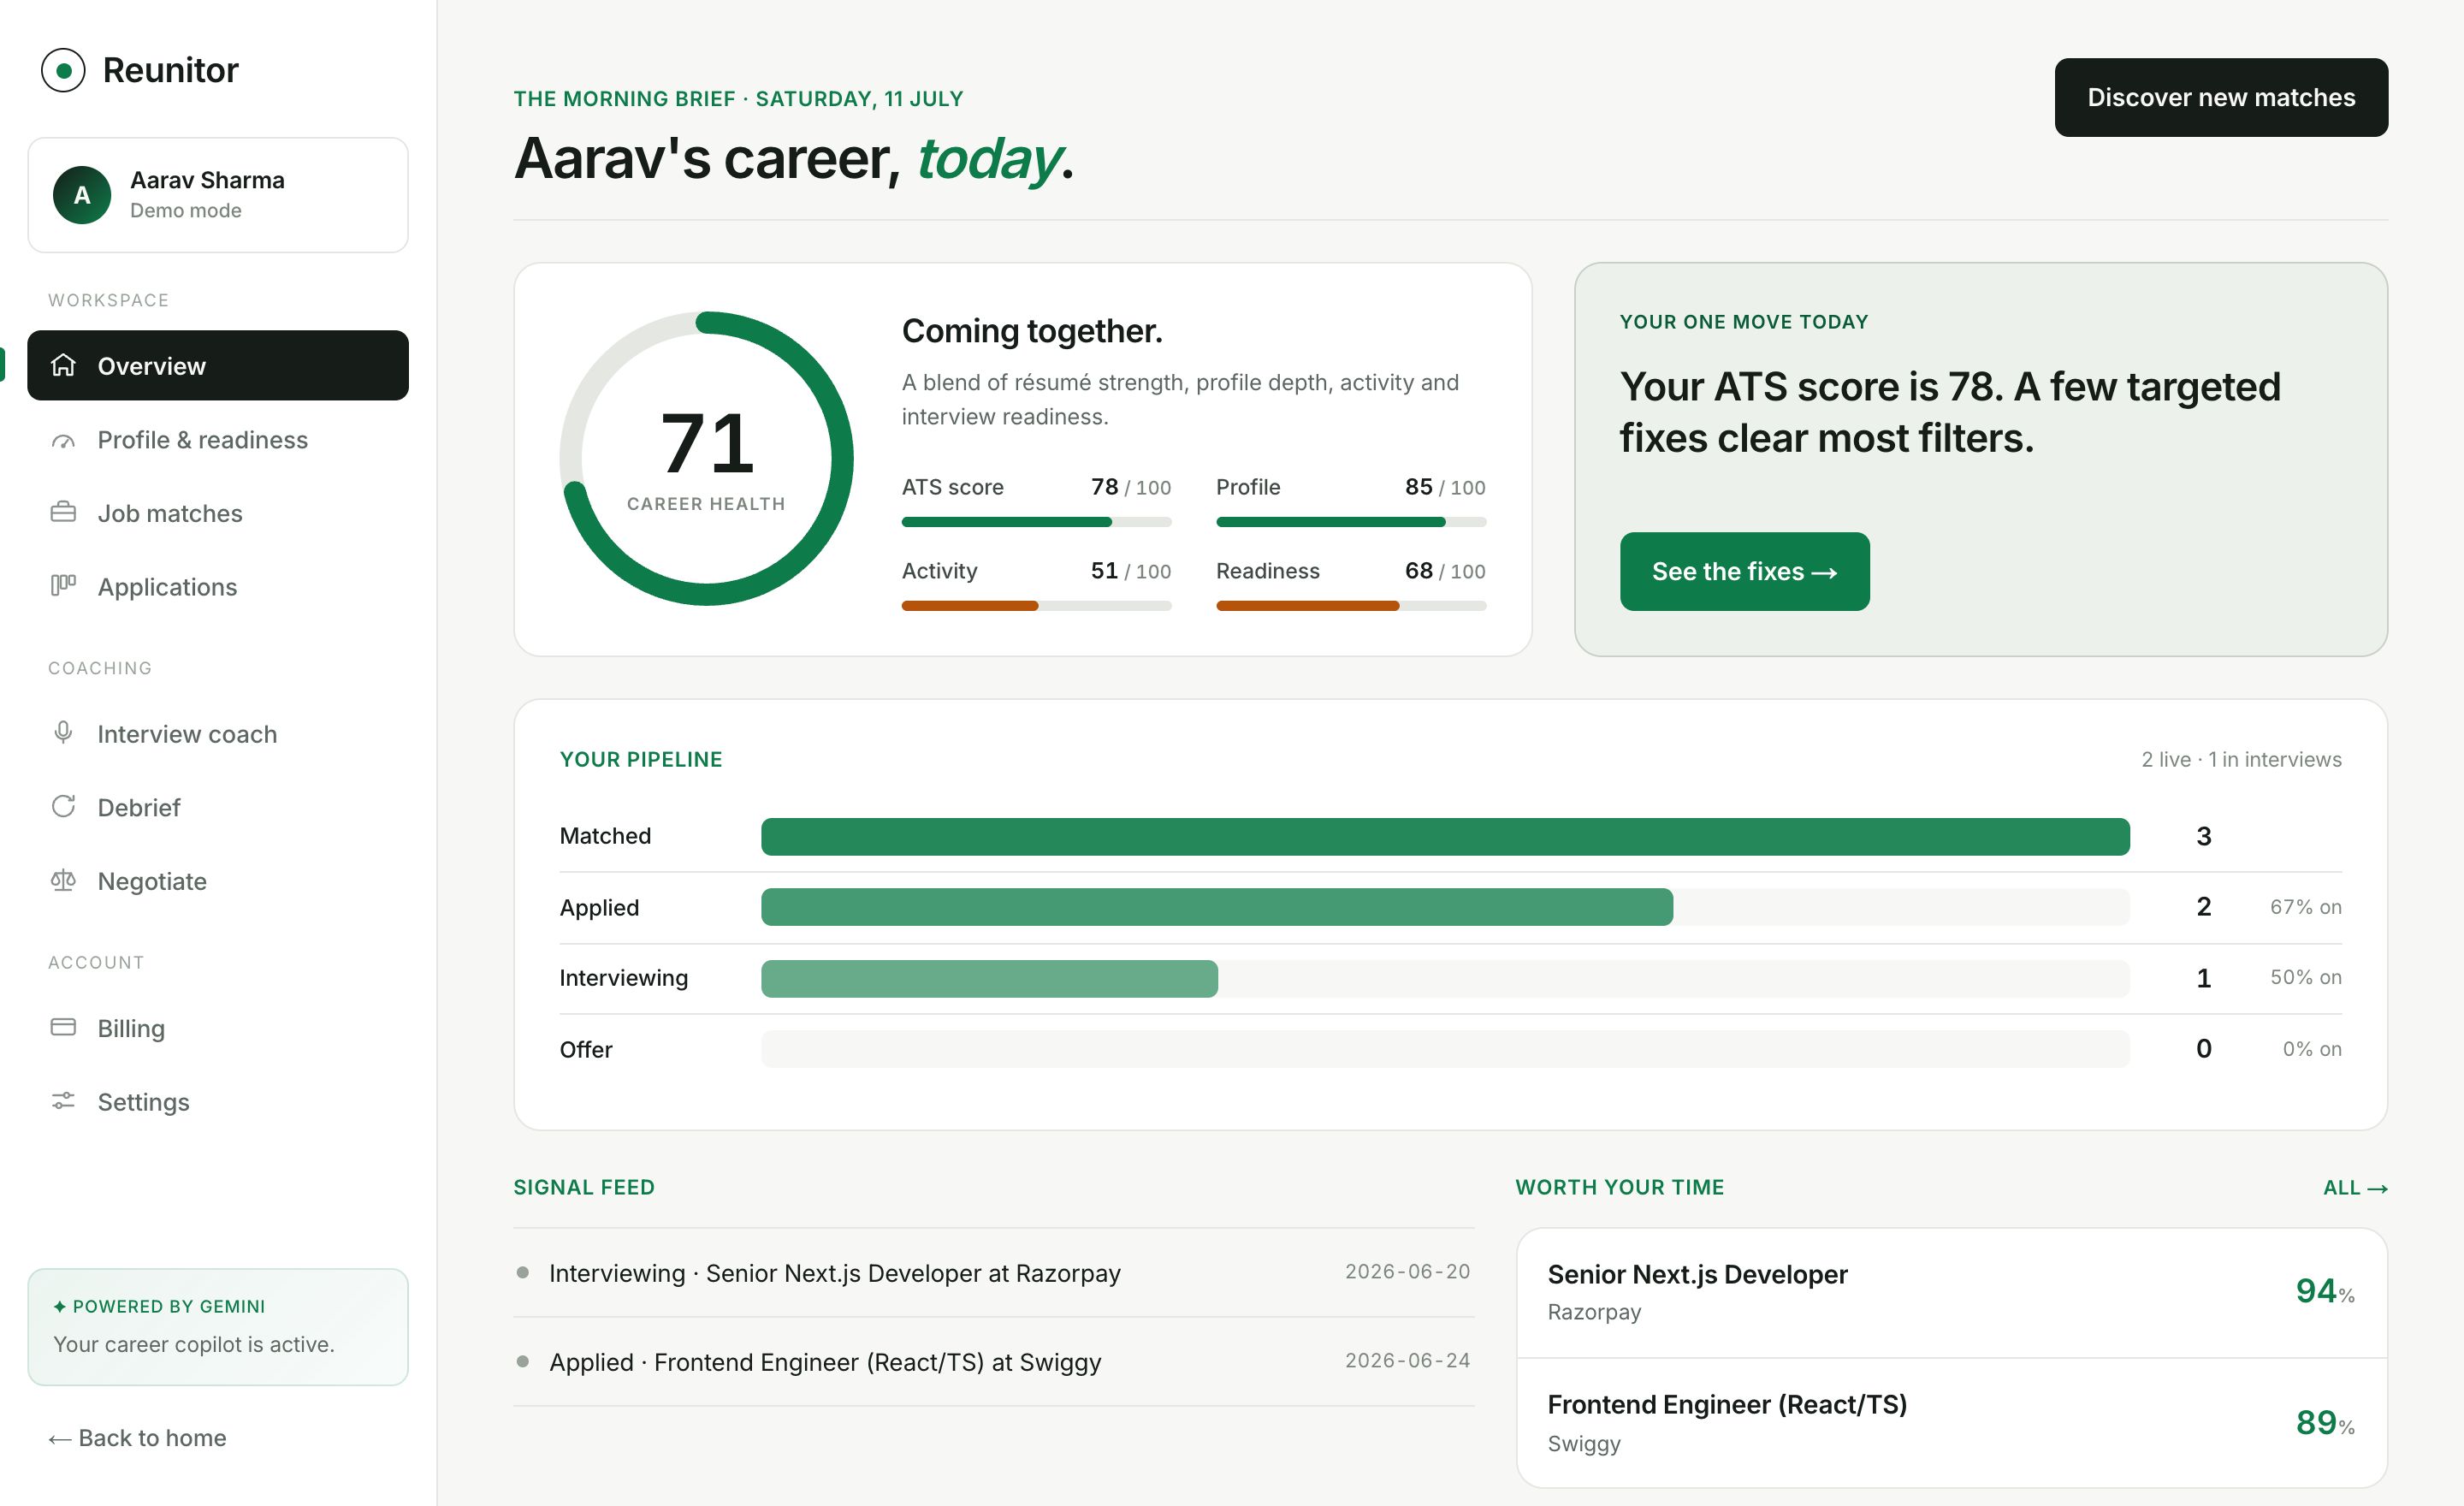
Task: Click the Matched pipeline bar
Action: [1445, 836]
